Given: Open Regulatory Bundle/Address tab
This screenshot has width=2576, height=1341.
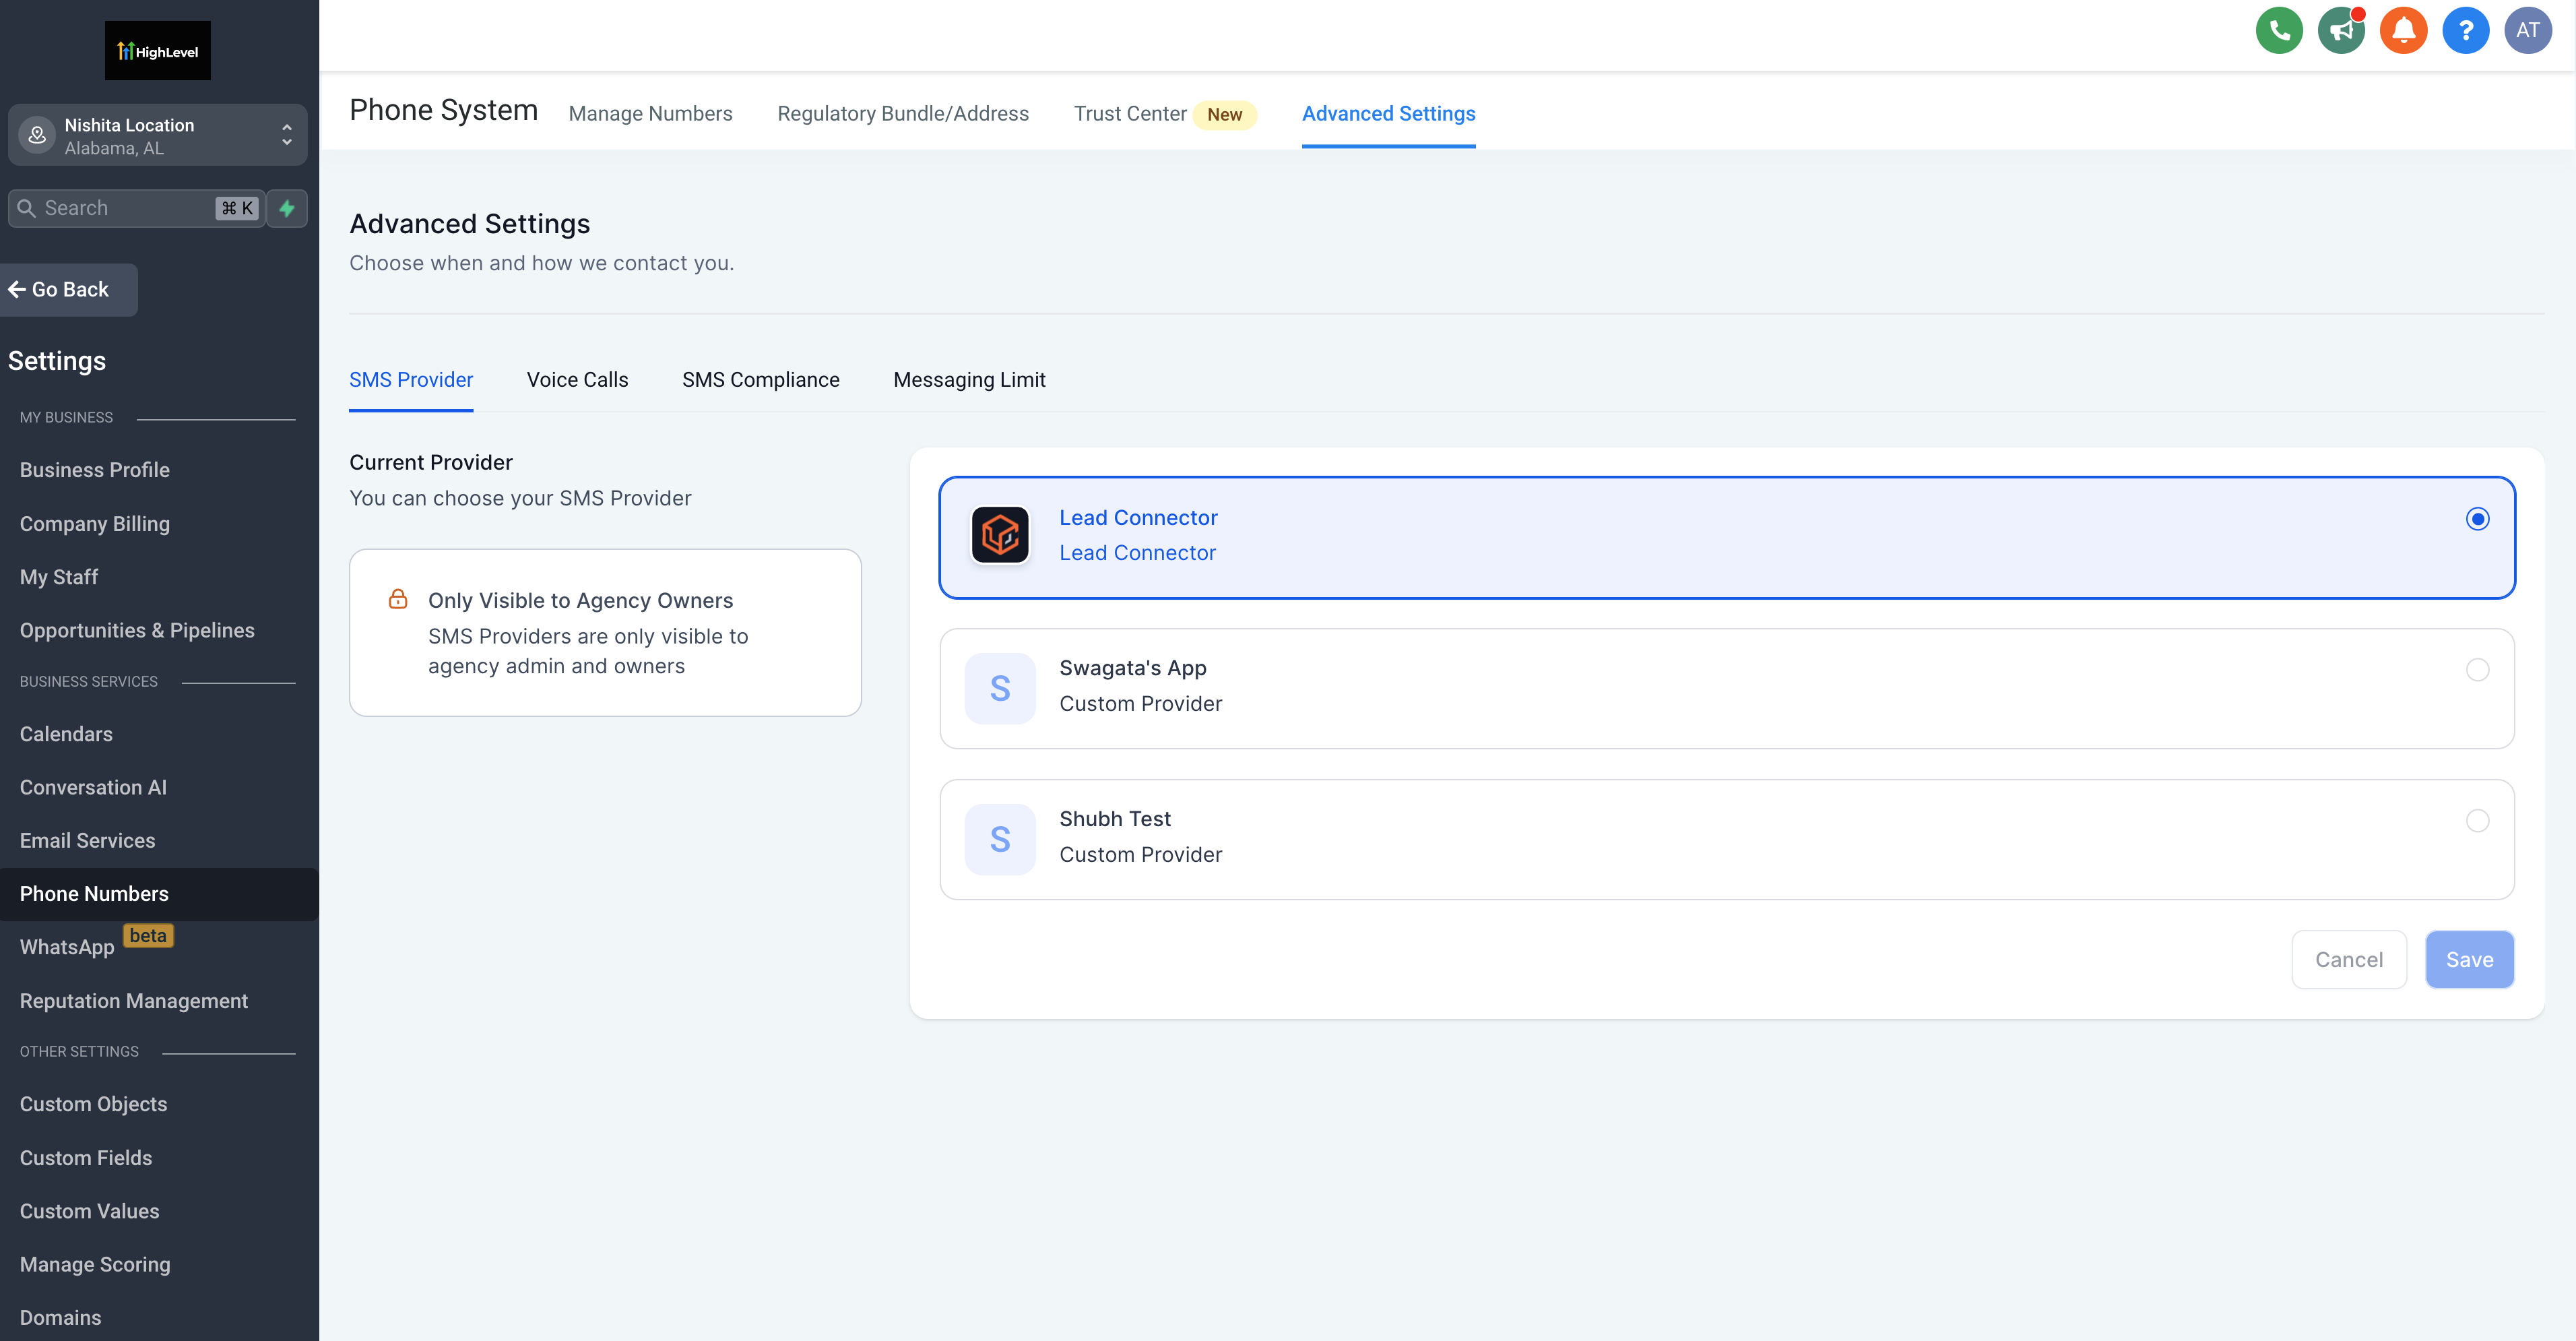Looking at the screenshot, I should (x=903, y=113).
